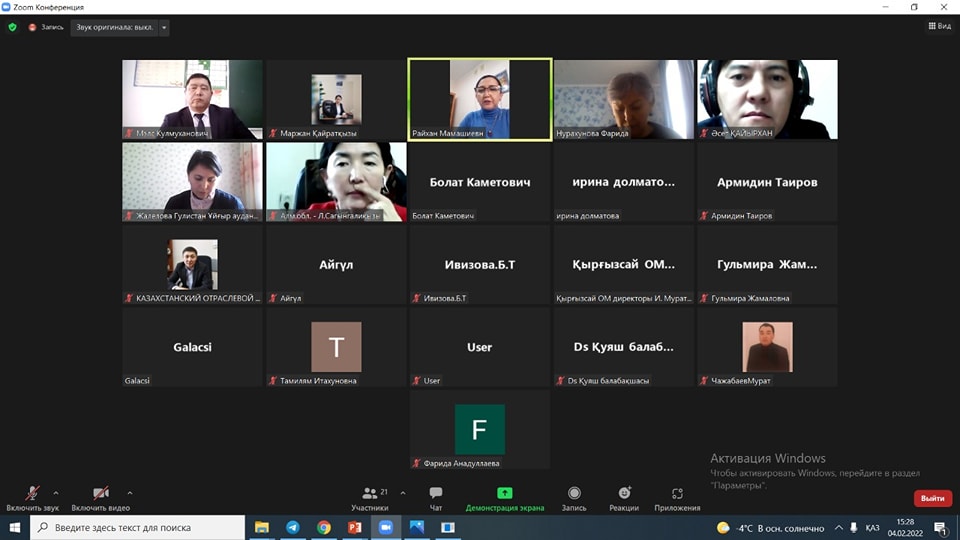The image size is (960, 540).
Task: Expand participants options arrow
Action: 403,493
